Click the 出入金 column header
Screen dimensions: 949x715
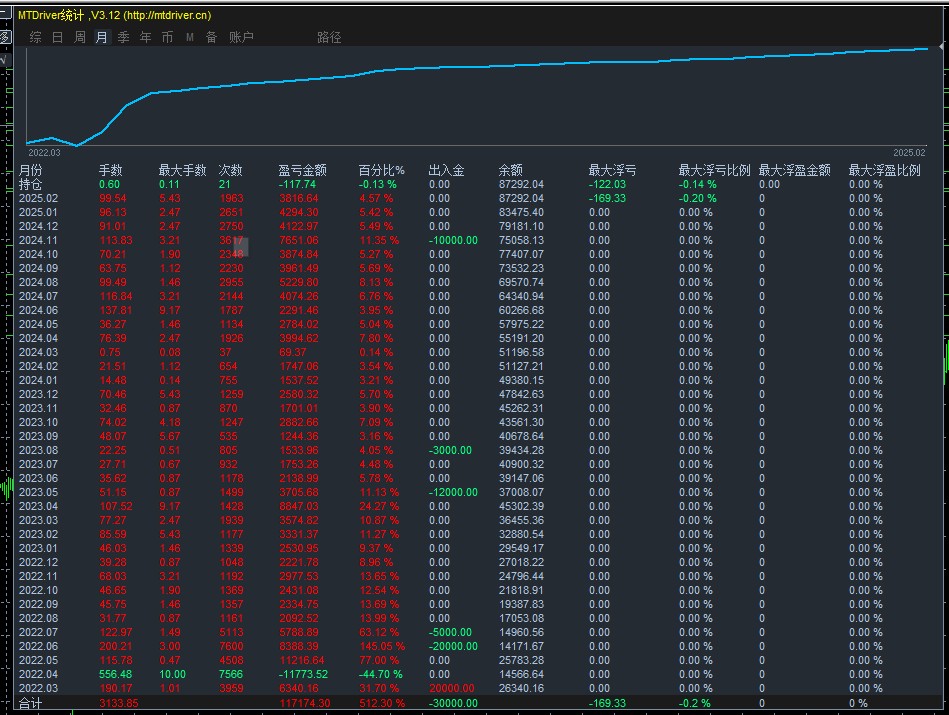coord(446,170)
